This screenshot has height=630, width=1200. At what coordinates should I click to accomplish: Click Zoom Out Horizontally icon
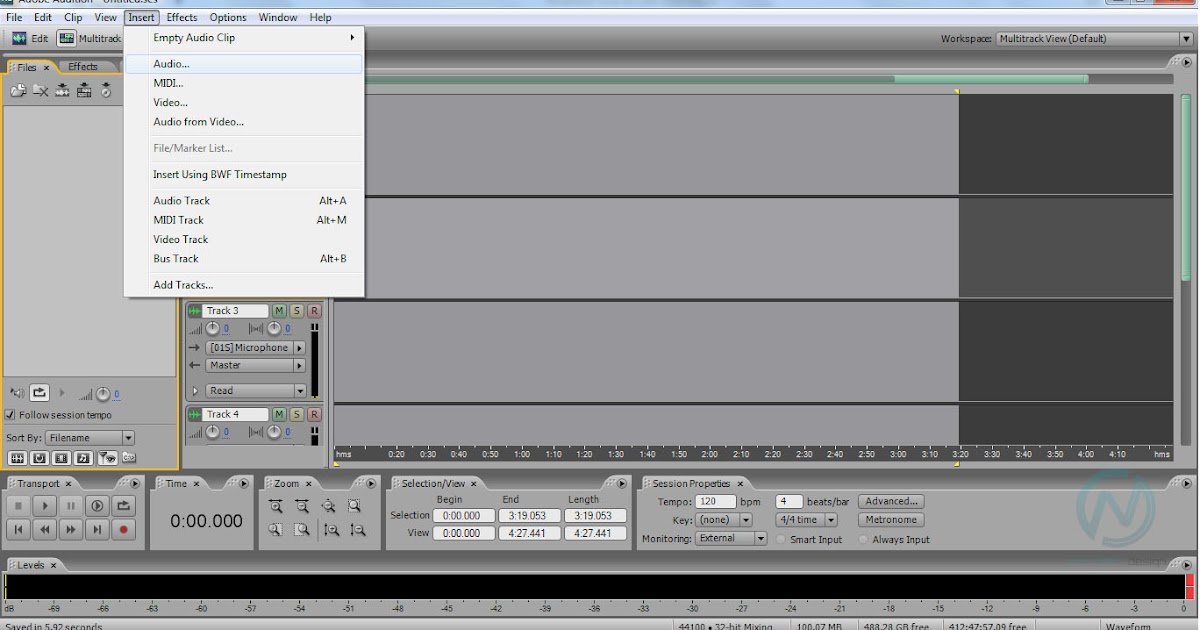click(302, 506)
